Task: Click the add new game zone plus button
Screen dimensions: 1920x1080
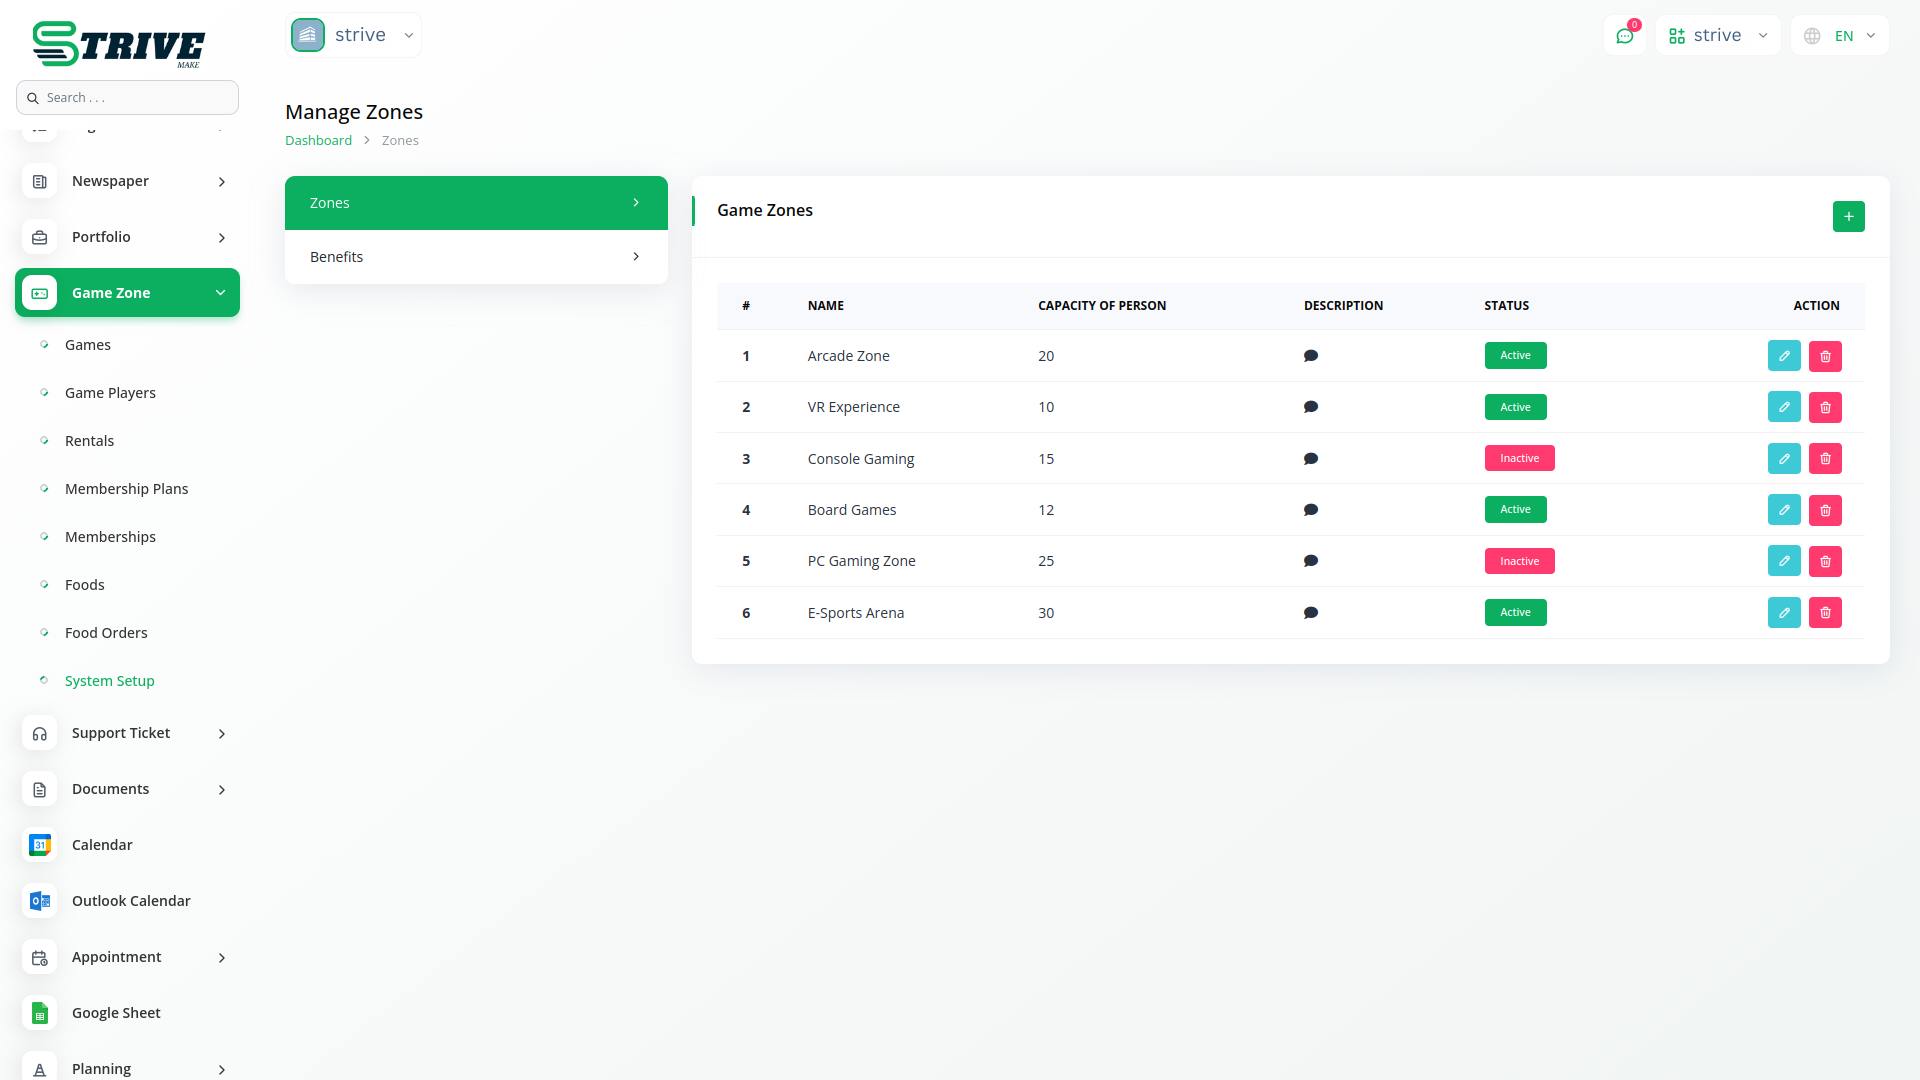Action: [x=1848, y=216]
